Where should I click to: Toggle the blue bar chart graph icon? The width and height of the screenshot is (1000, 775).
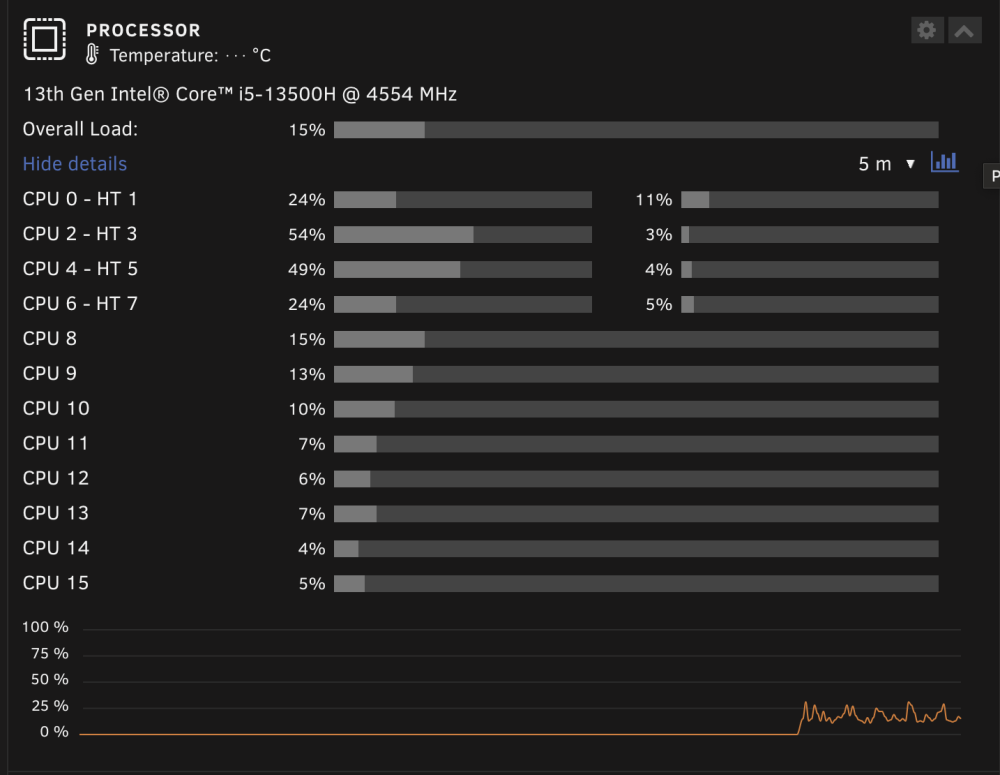click(945, 162)
